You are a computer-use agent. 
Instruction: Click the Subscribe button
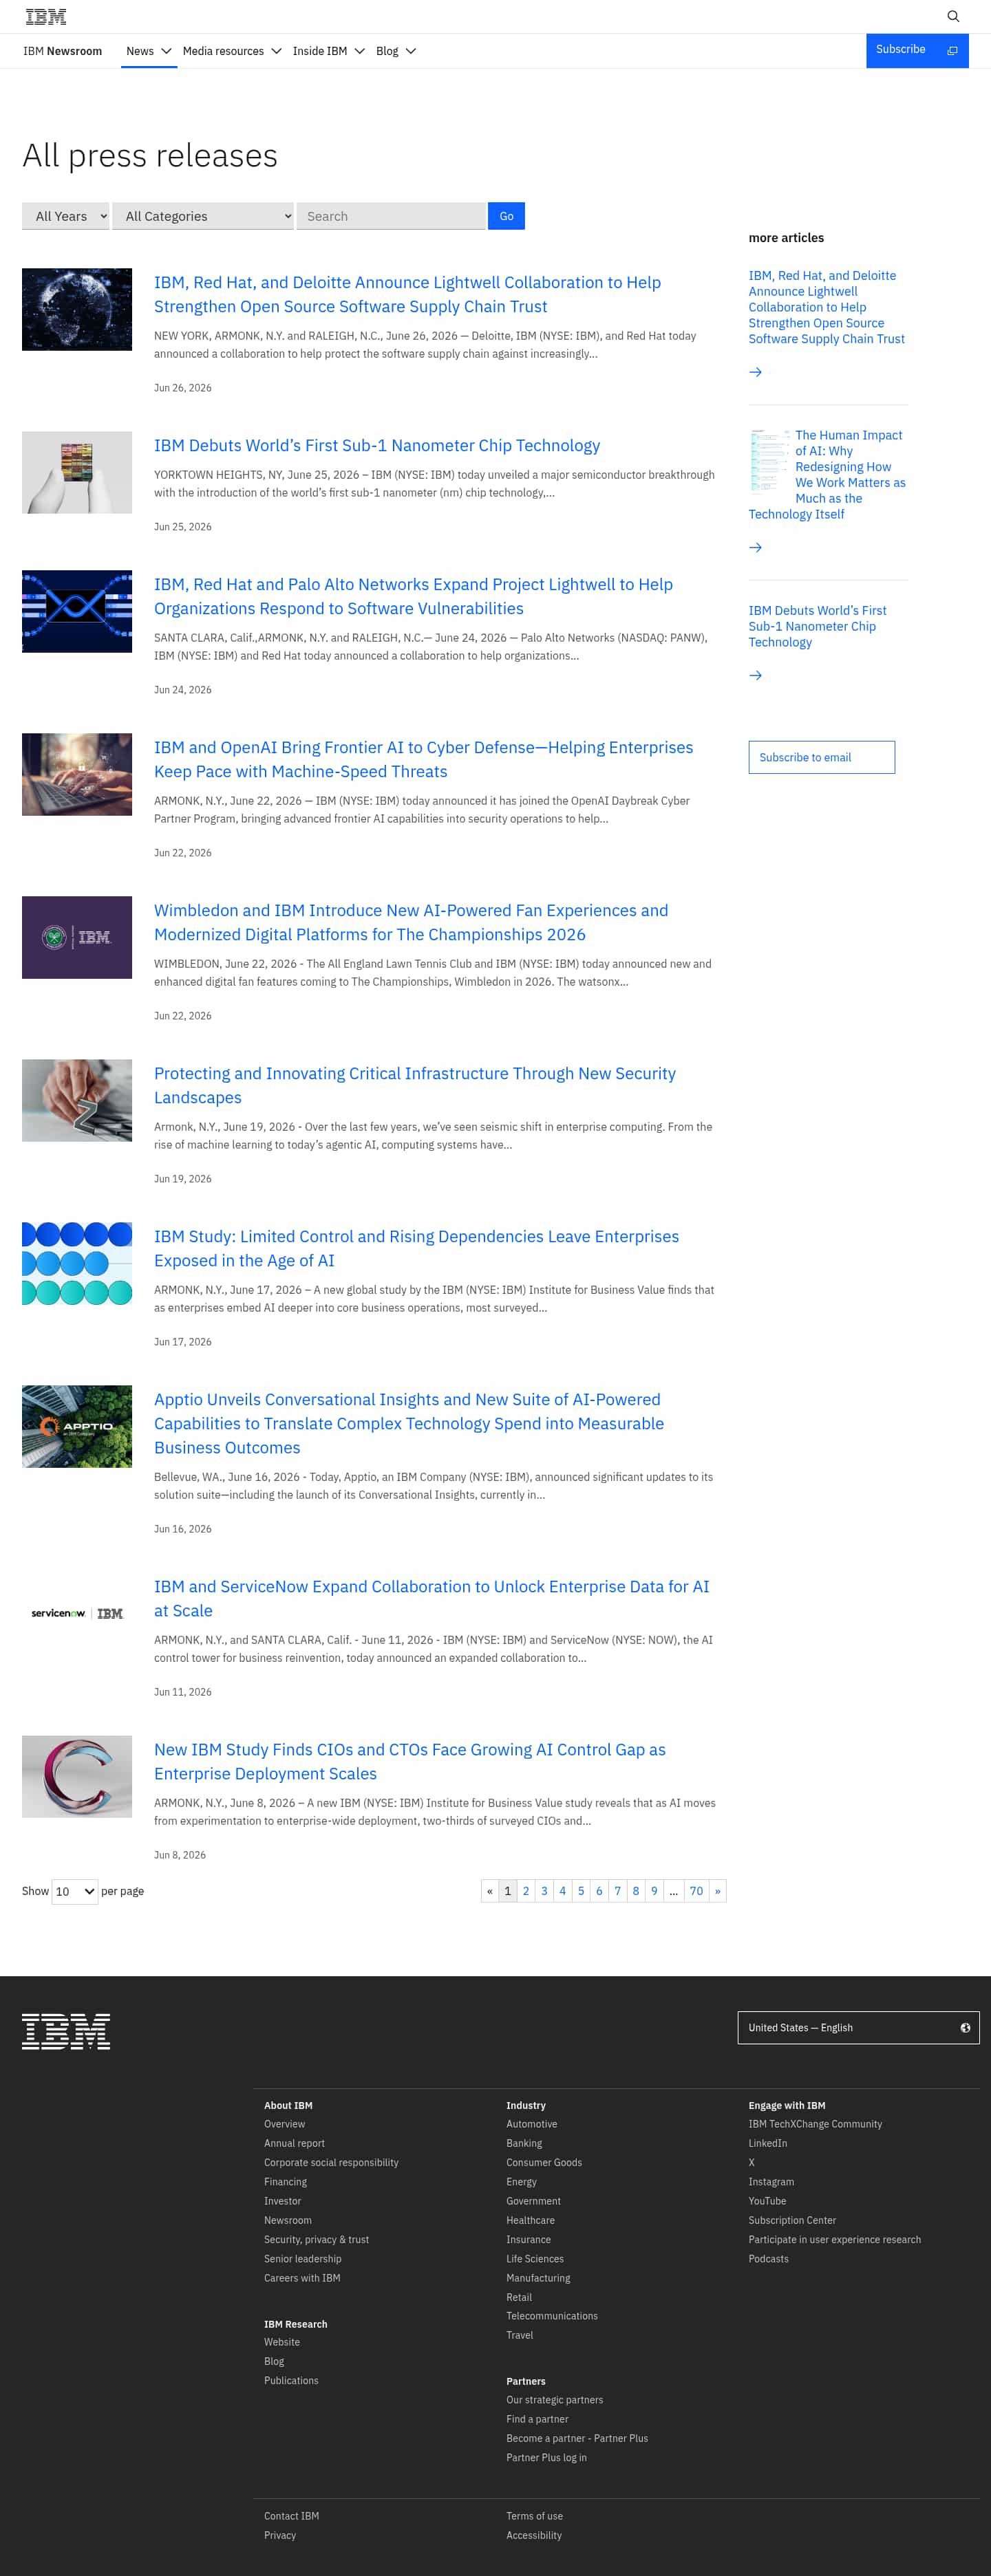(x=917, y=50)
